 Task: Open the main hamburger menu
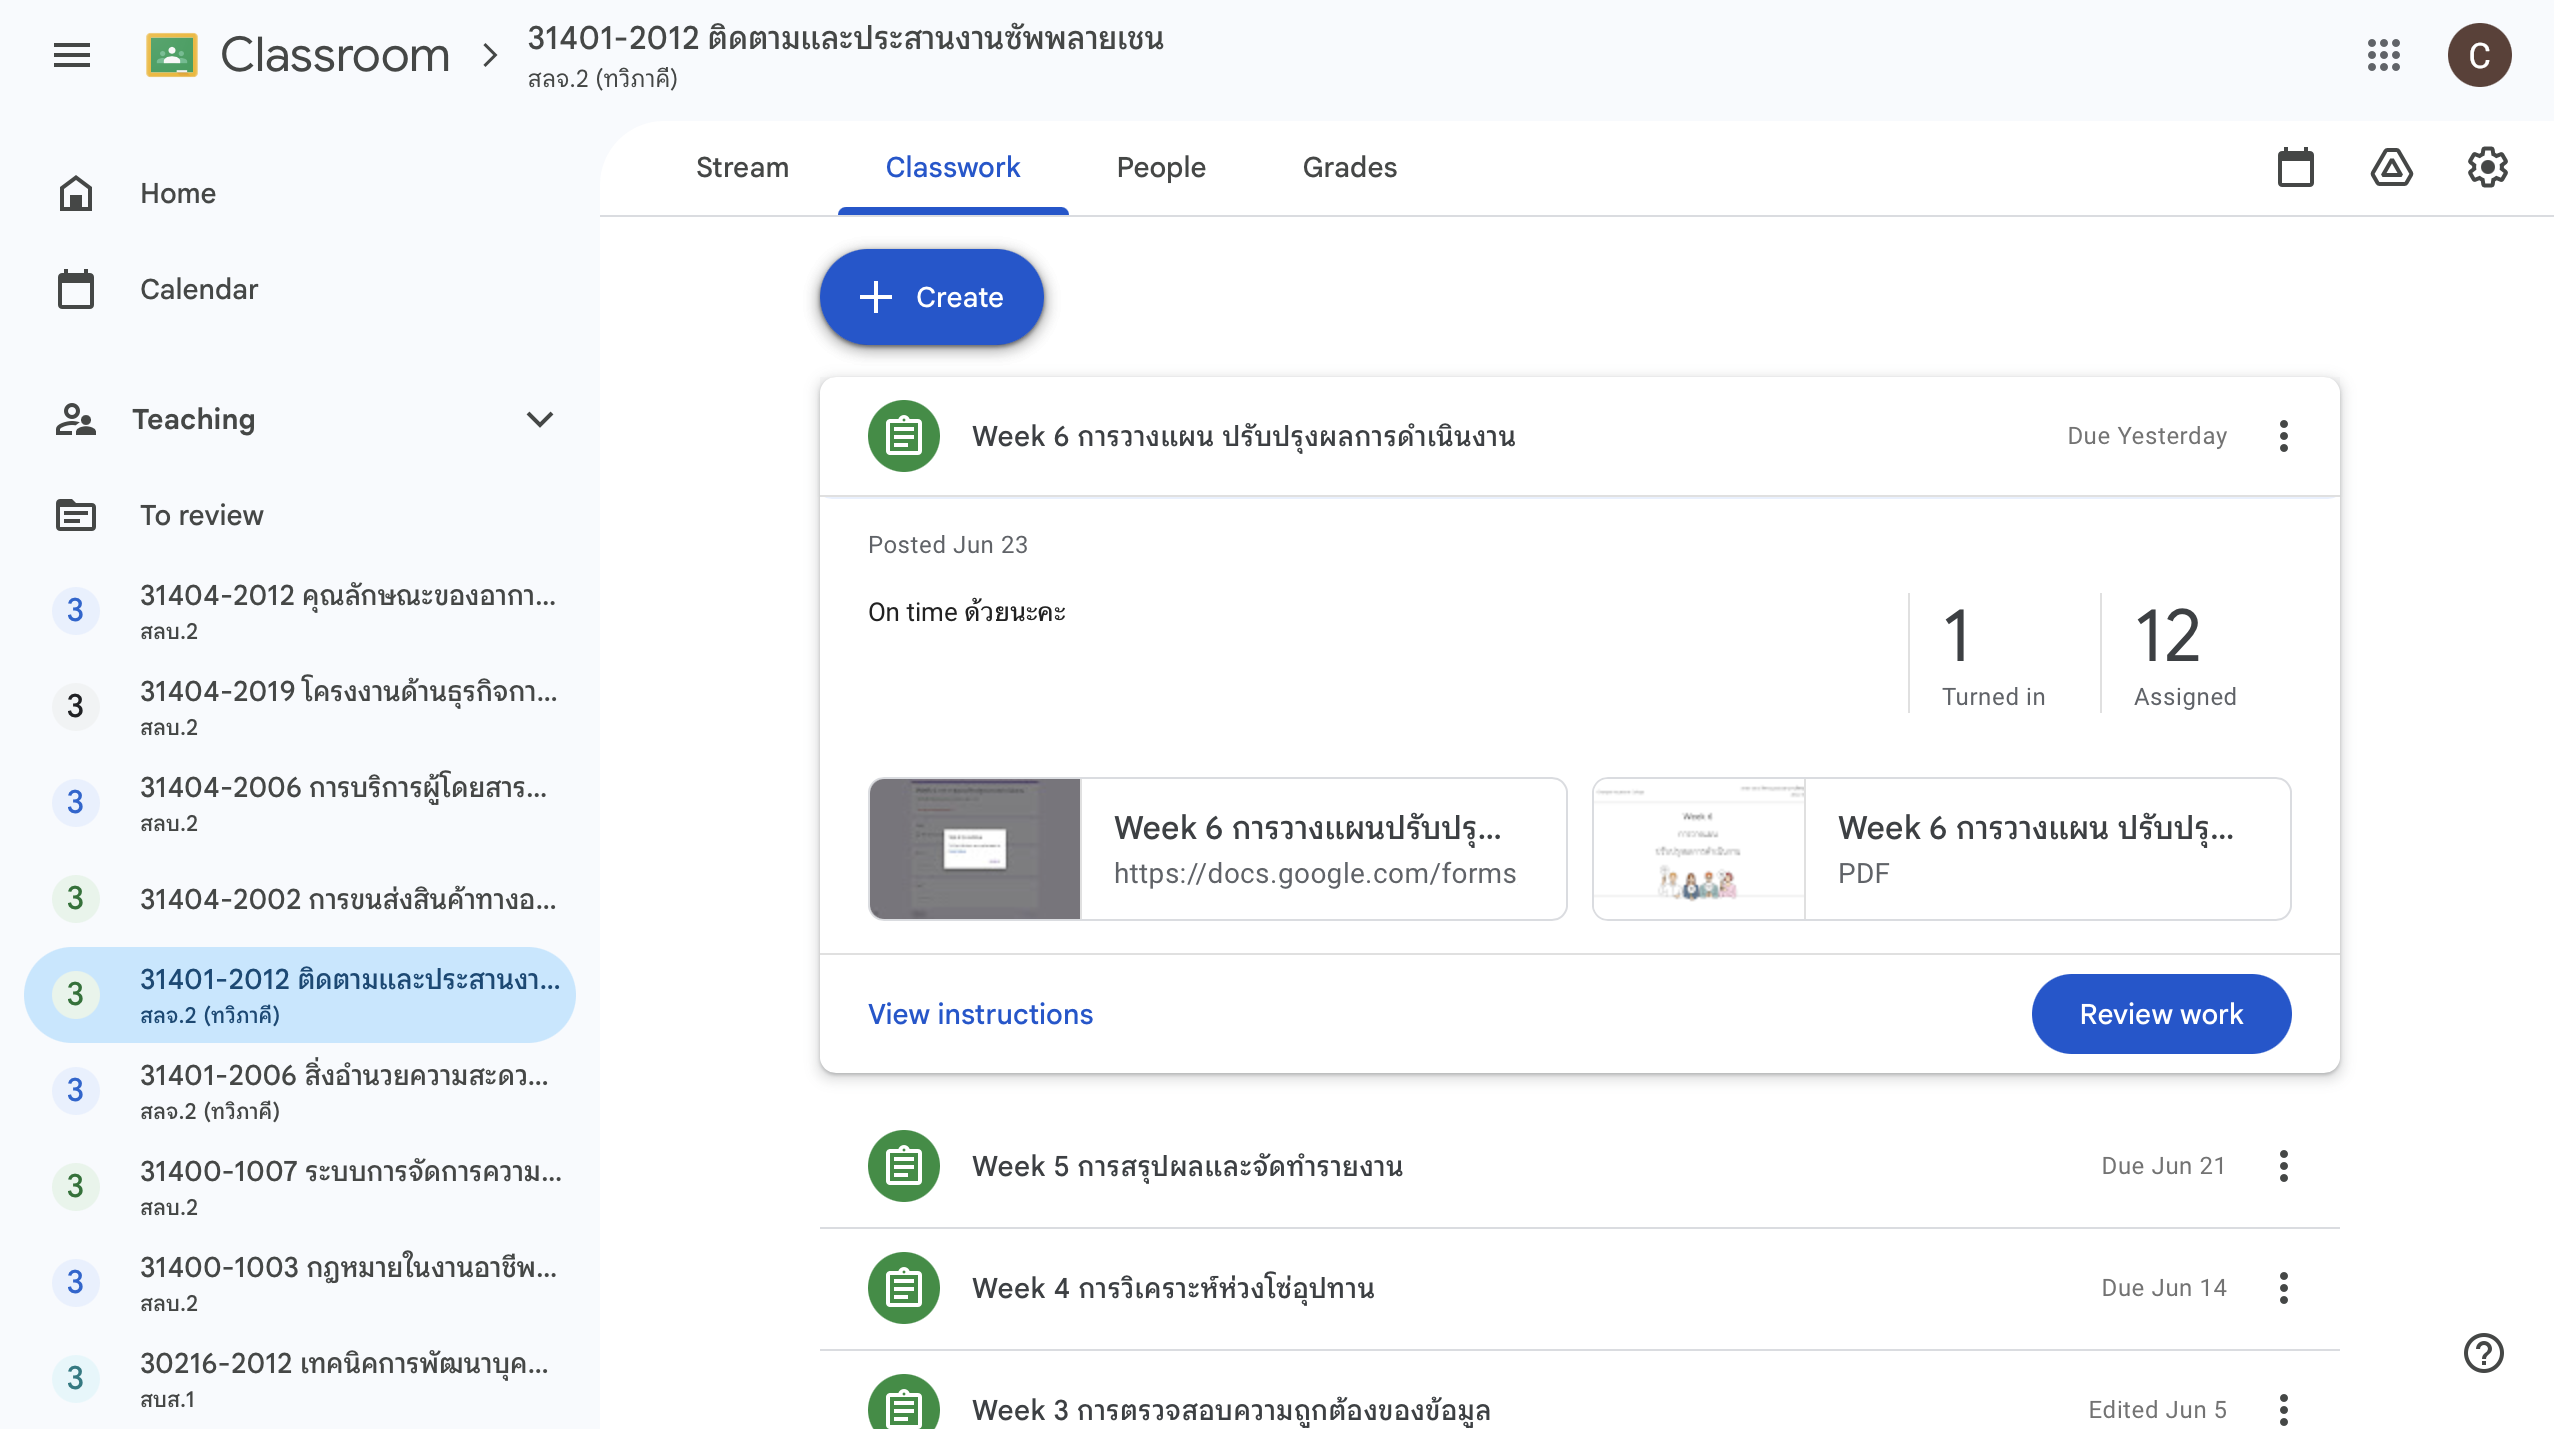72,55
